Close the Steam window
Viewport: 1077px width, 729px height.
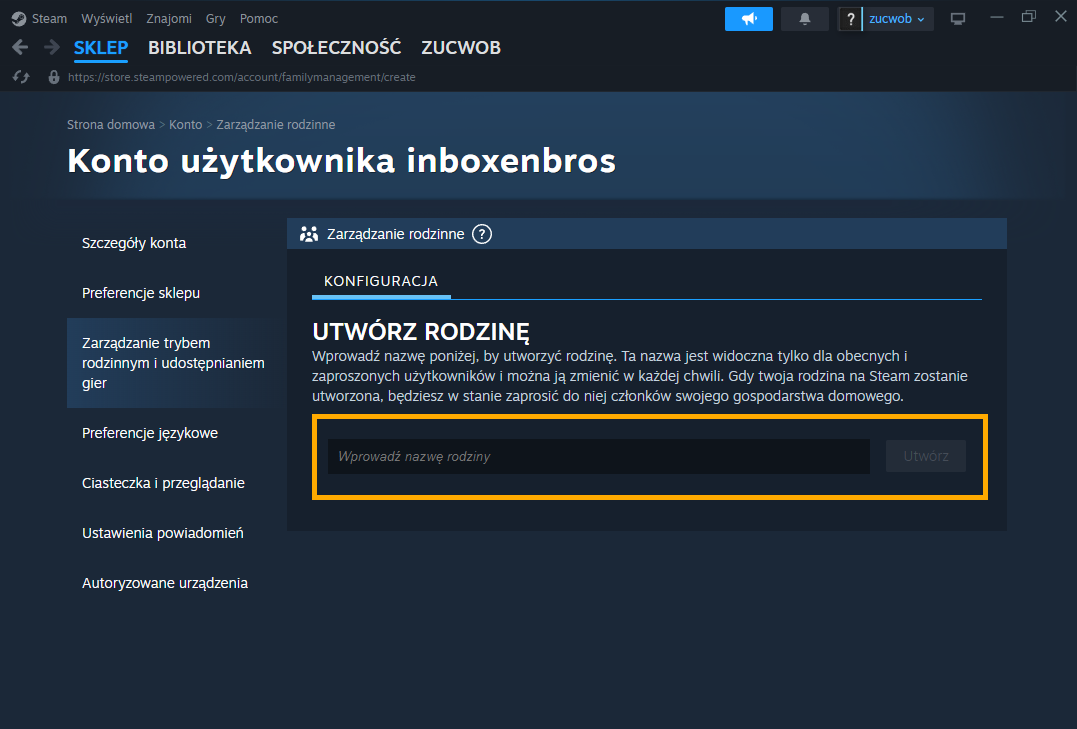tap(1061, 17)
